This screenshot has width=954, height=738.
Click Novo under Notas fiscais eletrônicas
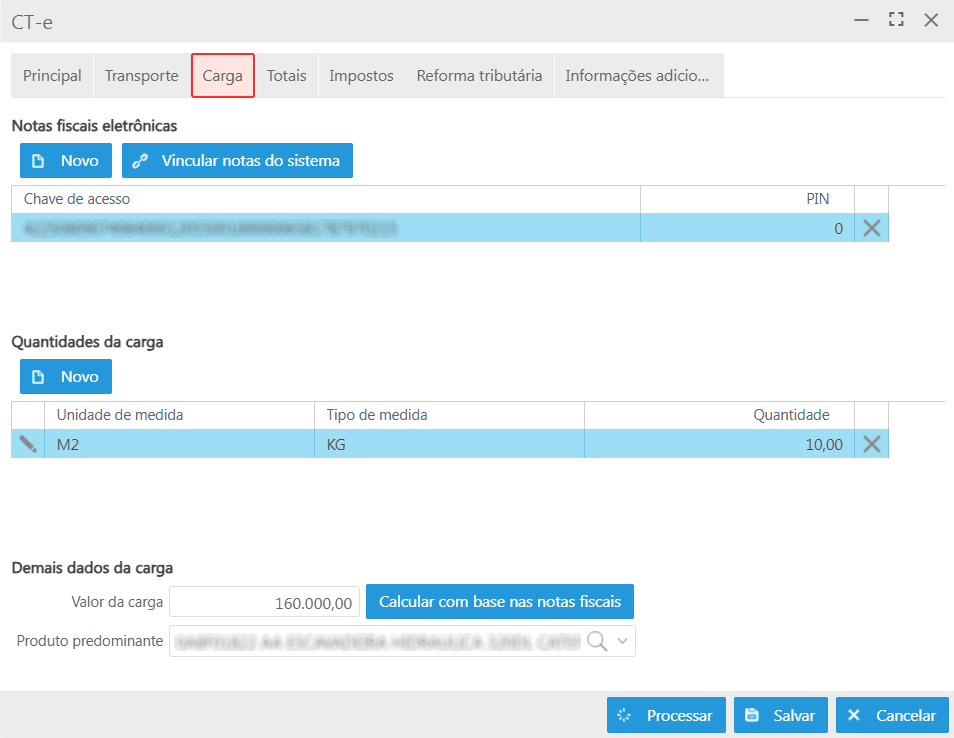(x=66, y=161)
